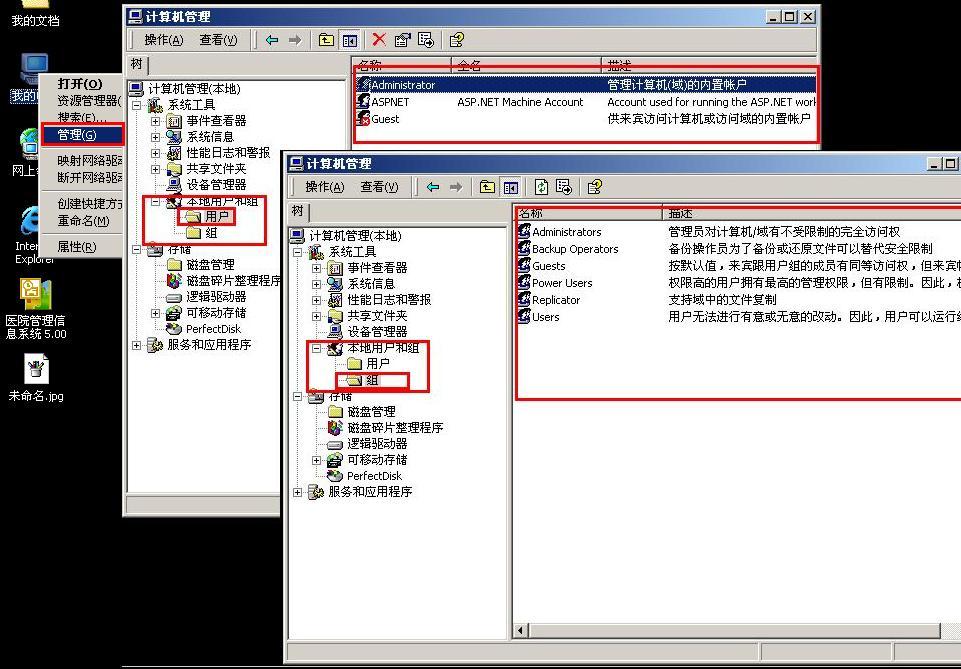
Task: Select the 未命名.jpg desktop file icon
Action: (x=36, y=380)
